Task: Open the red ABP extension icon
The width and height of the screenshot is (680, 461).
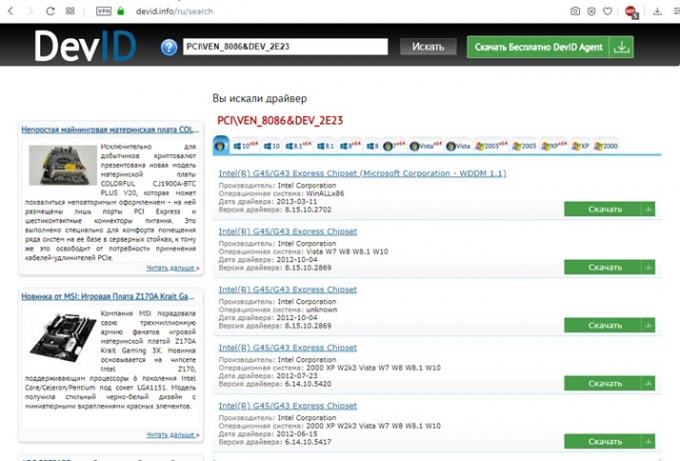Action: tap(631, 12)
